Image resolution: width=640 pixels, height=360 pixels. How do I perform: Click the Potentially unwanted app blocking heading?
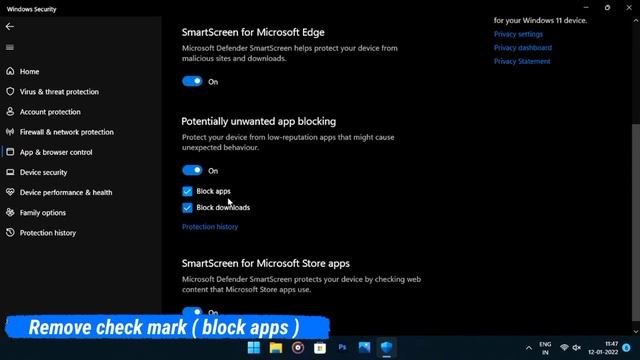[259, 121]
